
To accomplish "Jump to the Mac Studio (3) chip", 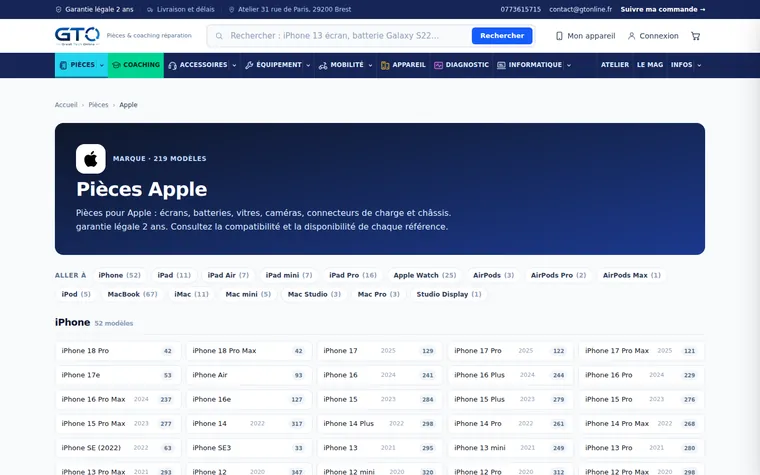I will [314, 294].
